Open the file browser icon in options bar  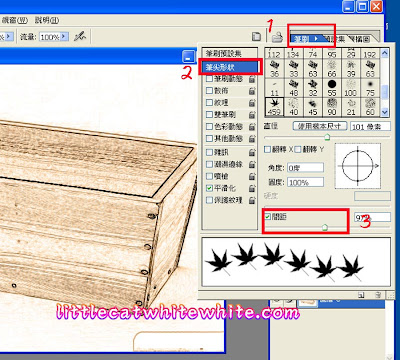[x=277, y=37]
